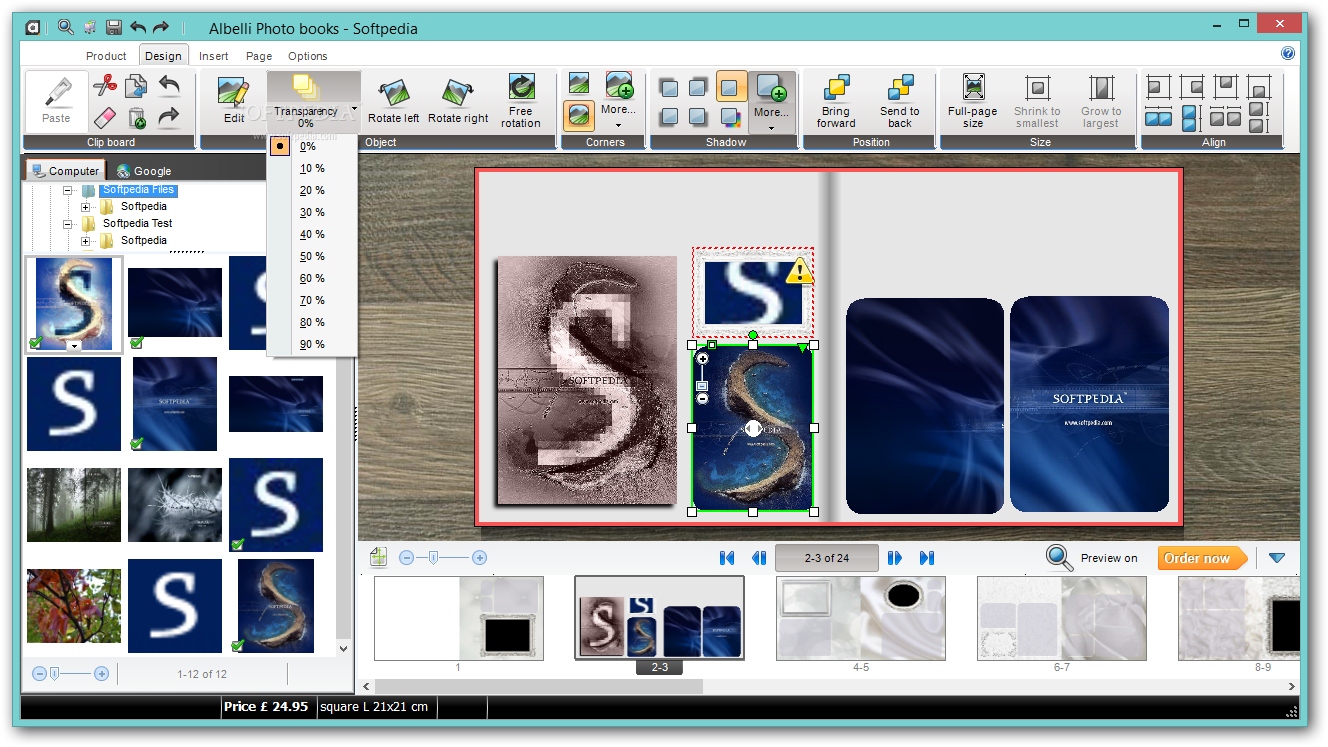
Task: Select 0% transparency radio option
Action: 282,146
